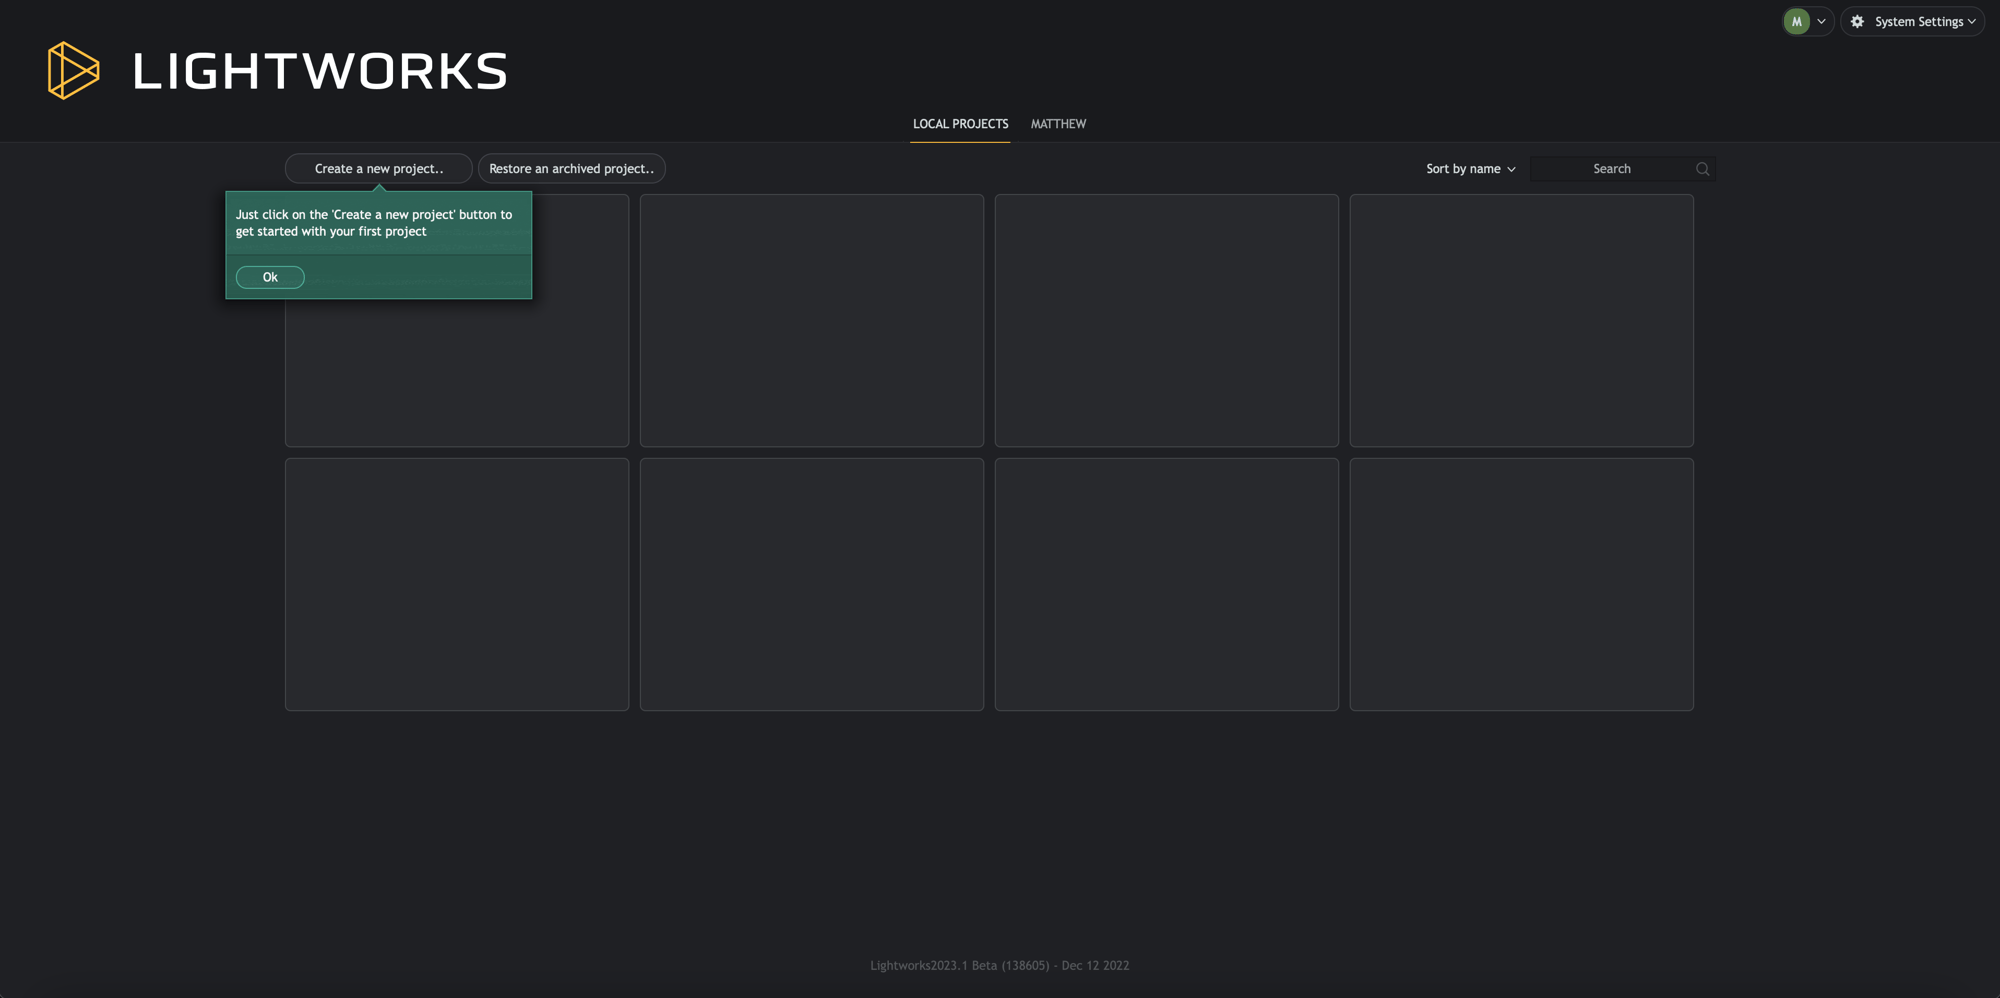Select the first empty project tile in bottom row
This screenshot has width=2000, height=998.
[457, 584]
